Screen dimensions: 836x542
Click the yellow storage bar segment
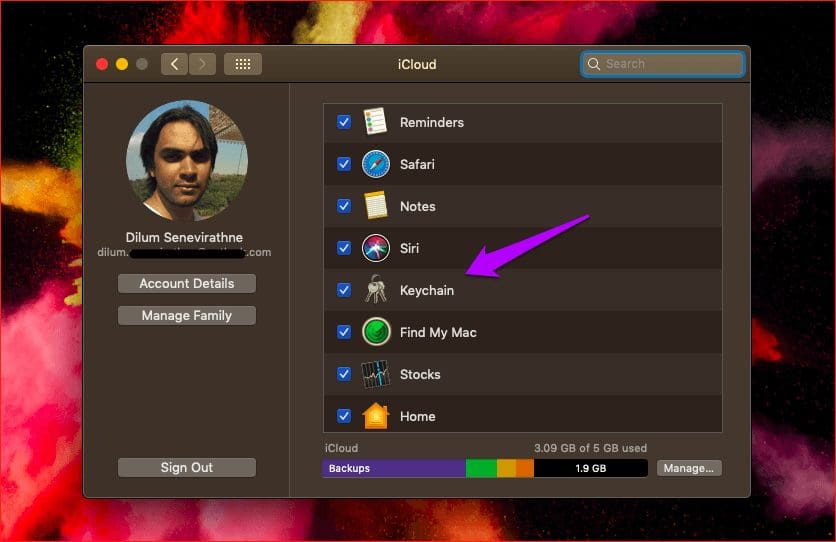[x=506, y=468]
